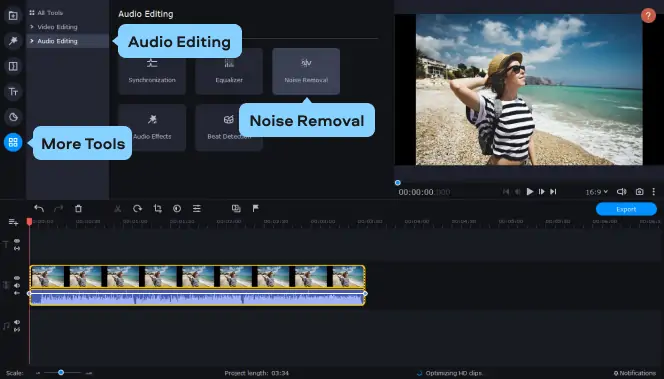The width and height of the screenshot is (664, 379).
Task: Toggle the video track arrow icon
Action: 17,293
